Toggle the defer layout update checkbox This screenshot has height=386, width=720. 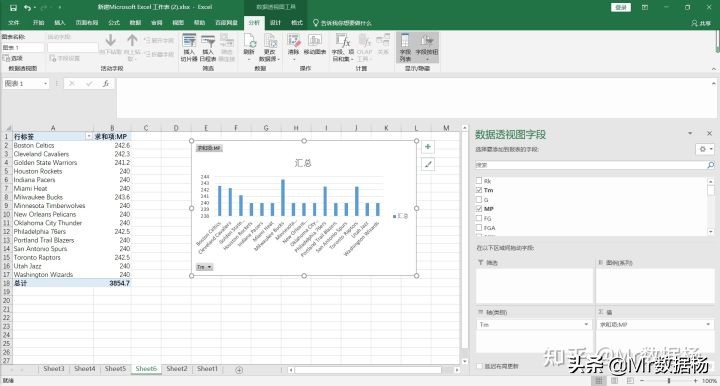(479, 366)
